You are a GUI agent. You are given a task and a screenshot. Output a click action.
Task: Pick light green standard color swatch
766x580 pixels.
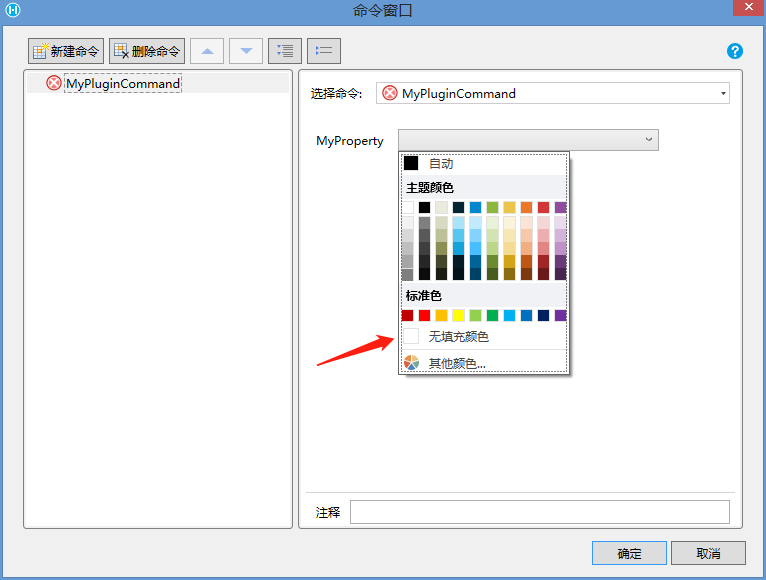475,316
